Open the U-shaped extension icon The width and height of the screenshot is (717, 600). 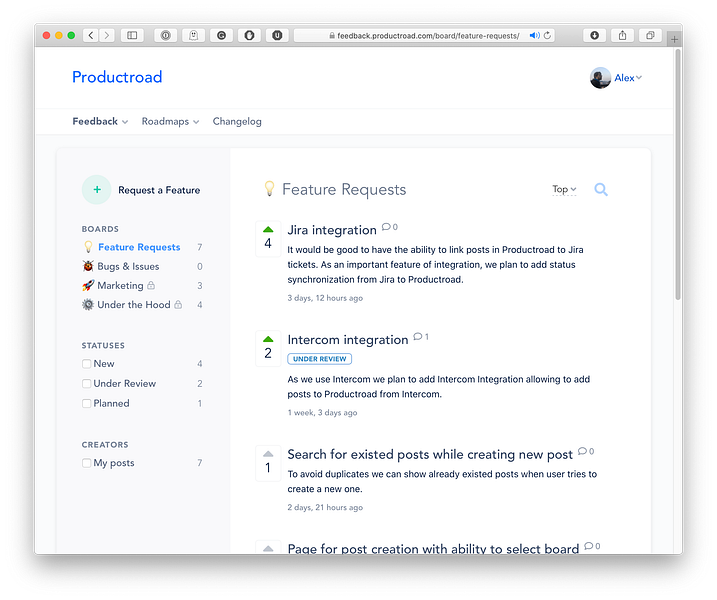tap(277, 35)
